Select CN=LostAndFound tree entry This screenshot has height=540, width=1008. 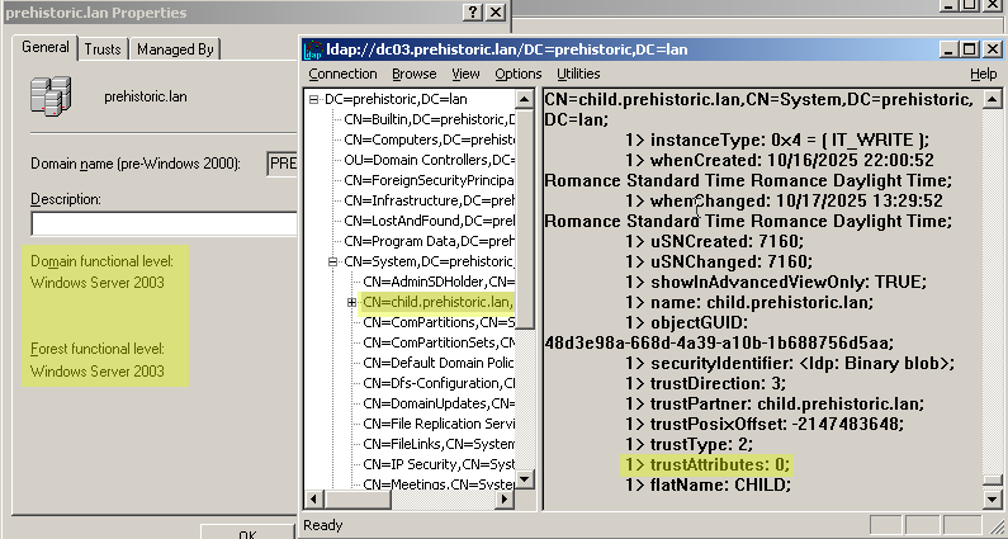(x=429, y=221)
